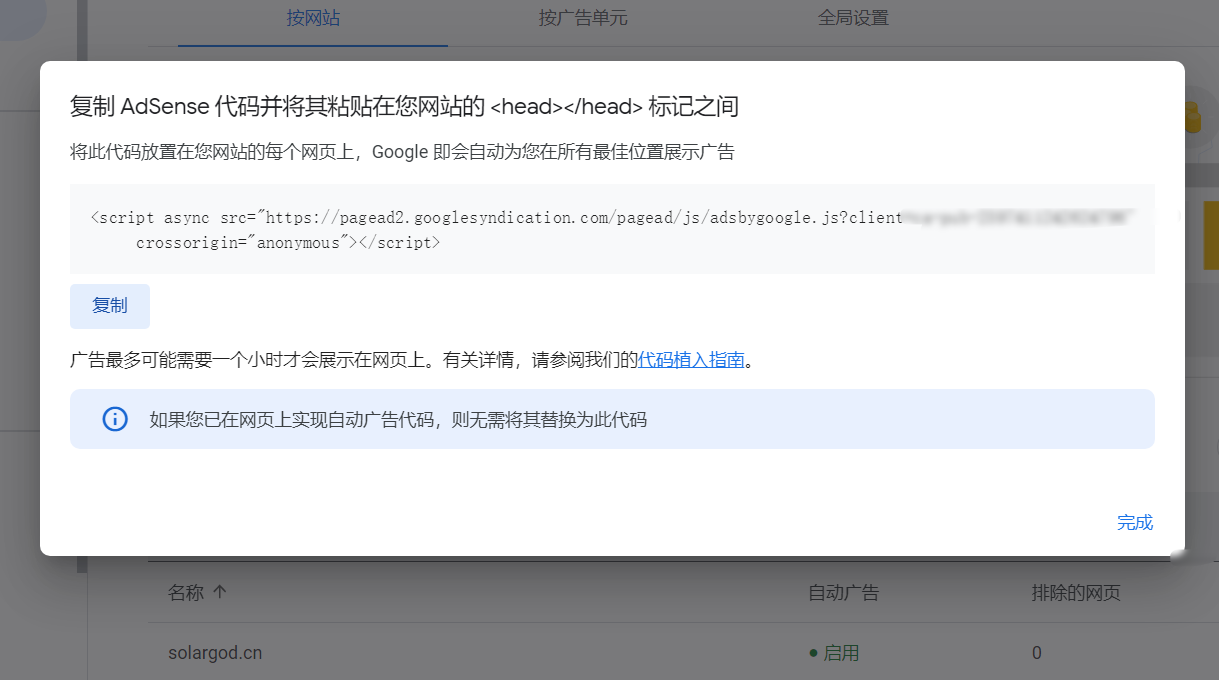The width and height of the screenshot is (1219, 680).
Task: Click the AdSense script code snippet
Action: click(500, 228)
